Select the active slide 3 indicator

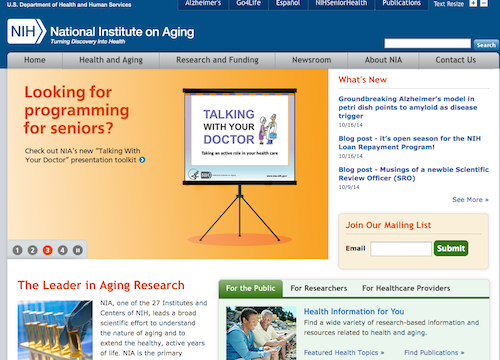tap(48, 250)
